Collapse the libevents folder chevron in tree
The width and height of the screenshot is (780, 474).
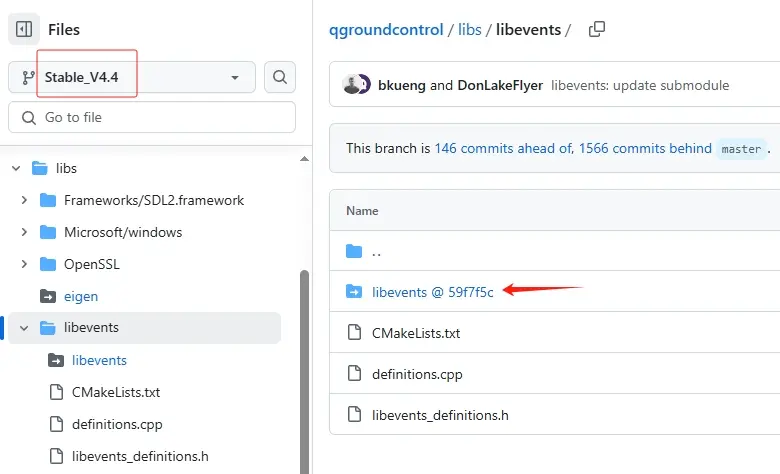(24, 328)
